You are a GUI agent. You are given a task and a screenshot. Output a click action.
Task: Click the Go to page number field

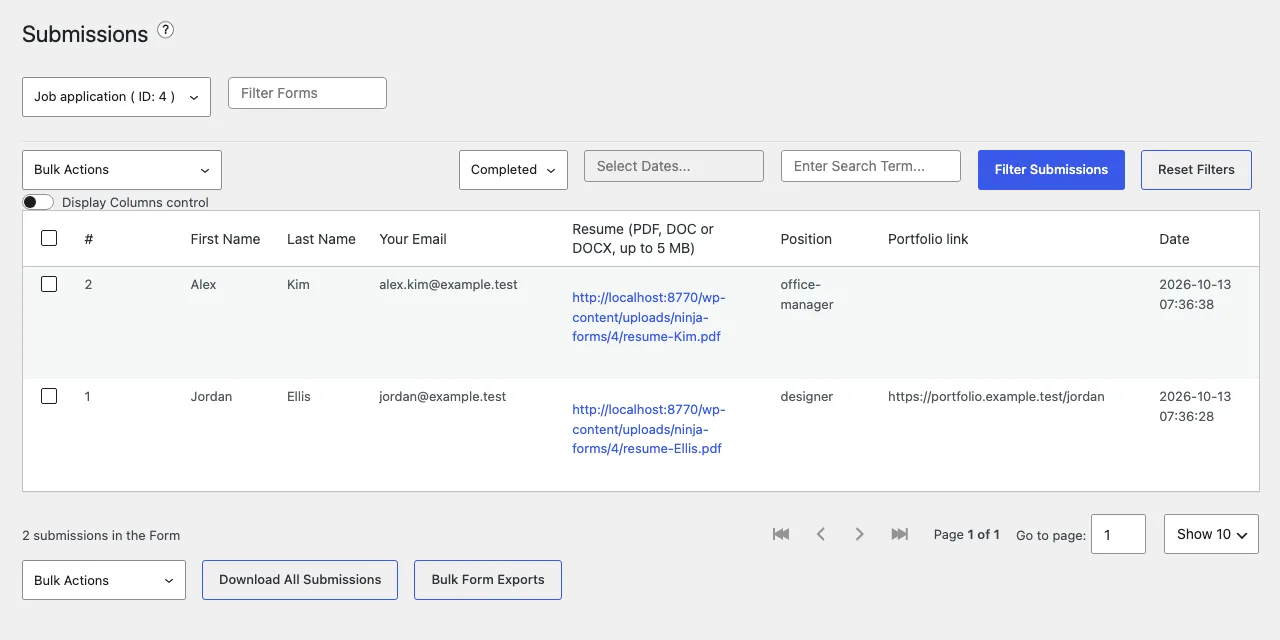click(x=1118, y=534)
